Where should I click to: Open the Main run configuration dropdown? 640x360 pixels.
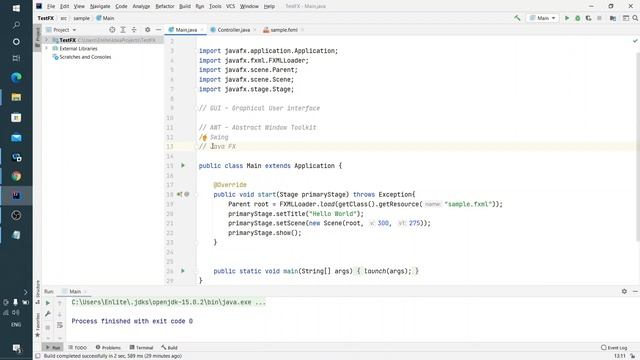[x=543, y=18]
